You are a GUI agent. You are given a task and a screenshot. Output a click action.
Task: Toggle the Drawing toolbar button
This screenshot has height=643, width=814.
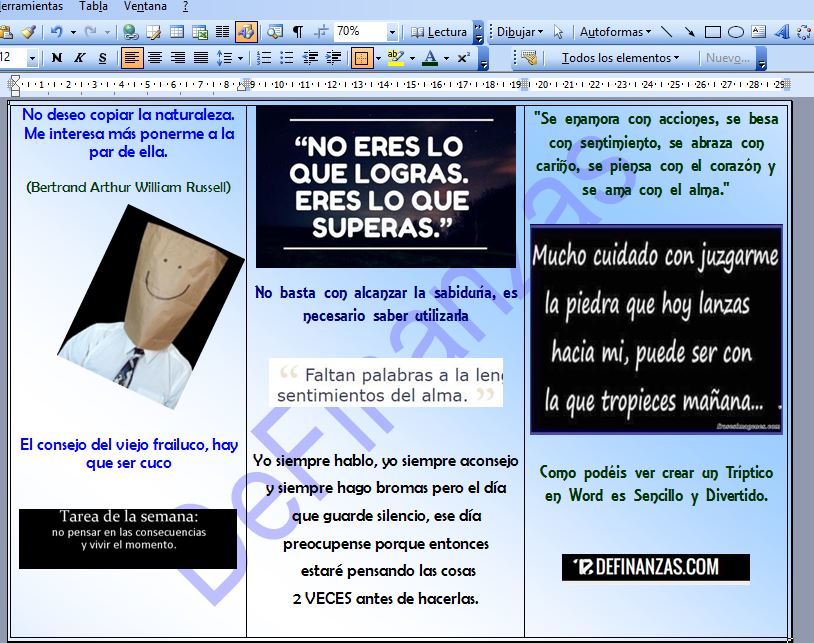pyautogui.click(x=246, y=32)
